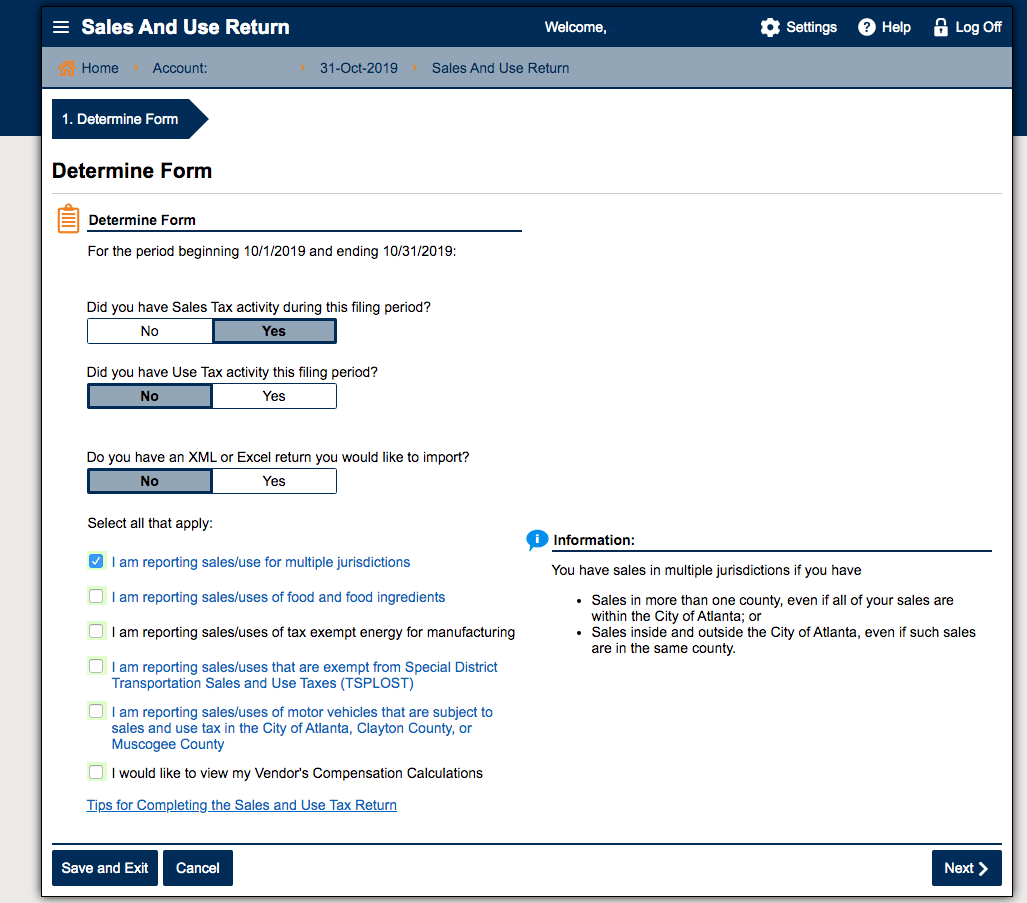Click motor vehicles City of Atlanta label

coord(302,728)
